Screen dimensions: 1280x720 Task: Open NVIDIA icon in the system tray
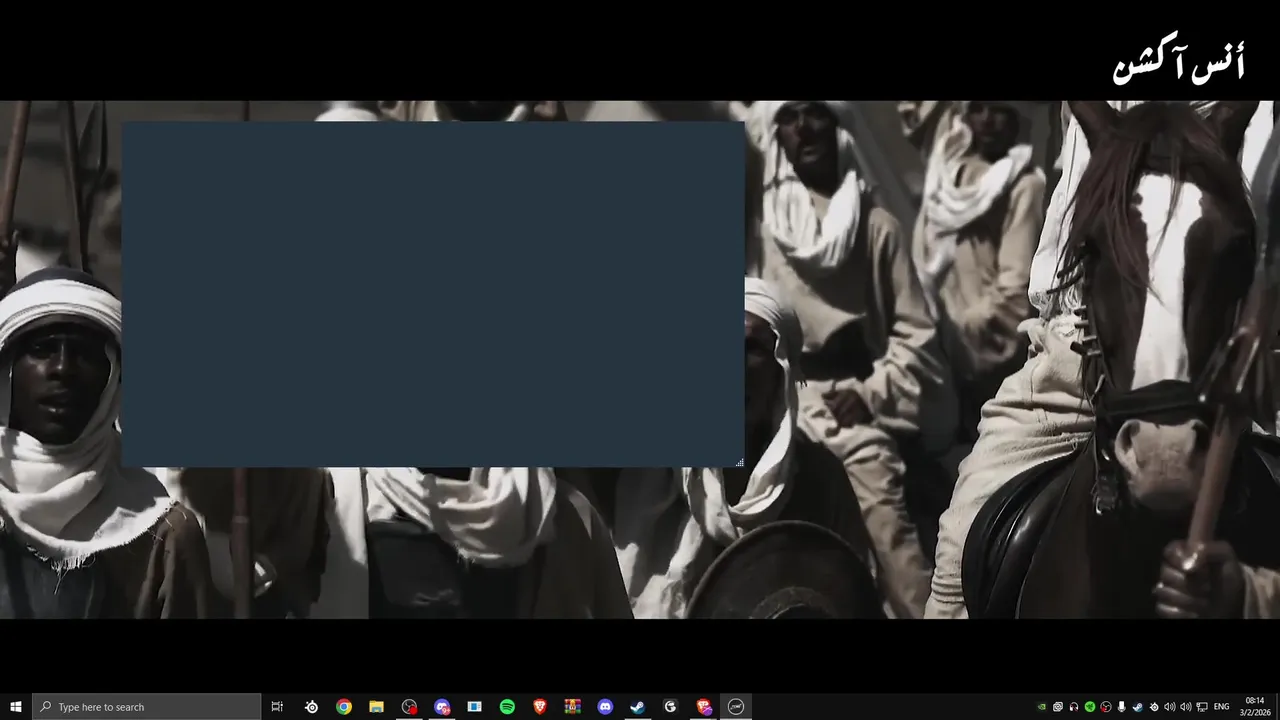click(1042, 707)
